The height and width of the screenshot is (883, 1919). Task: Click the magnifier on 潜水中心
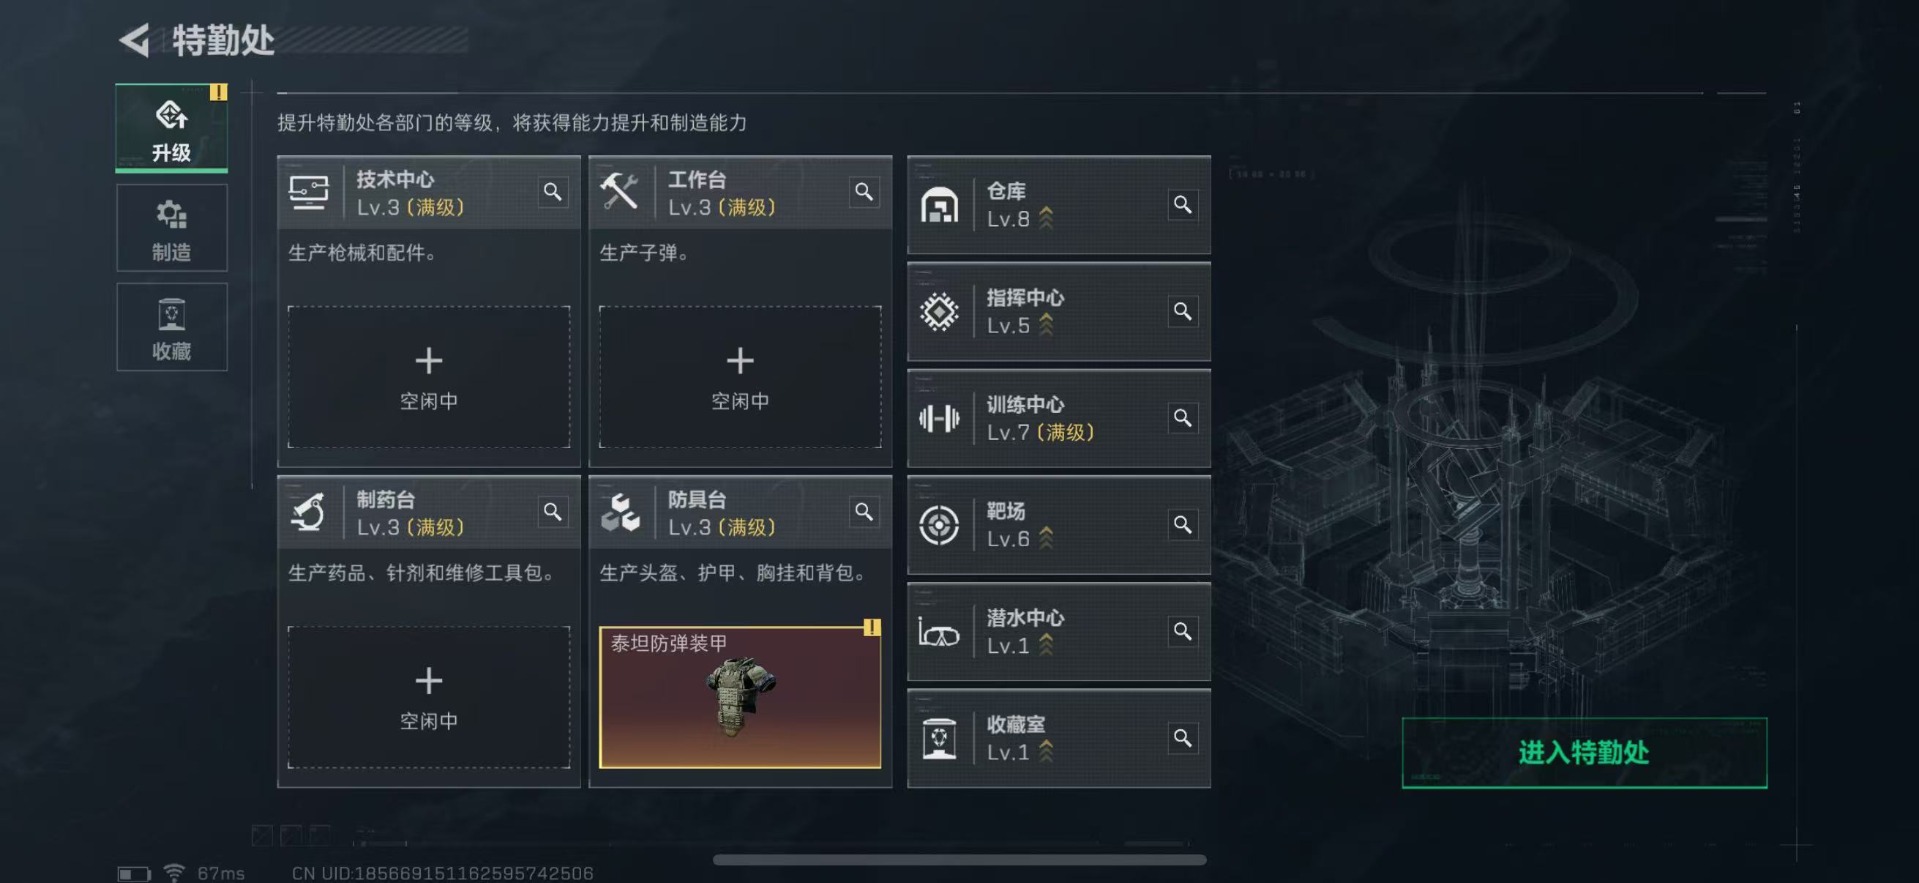coord(1182,632)
